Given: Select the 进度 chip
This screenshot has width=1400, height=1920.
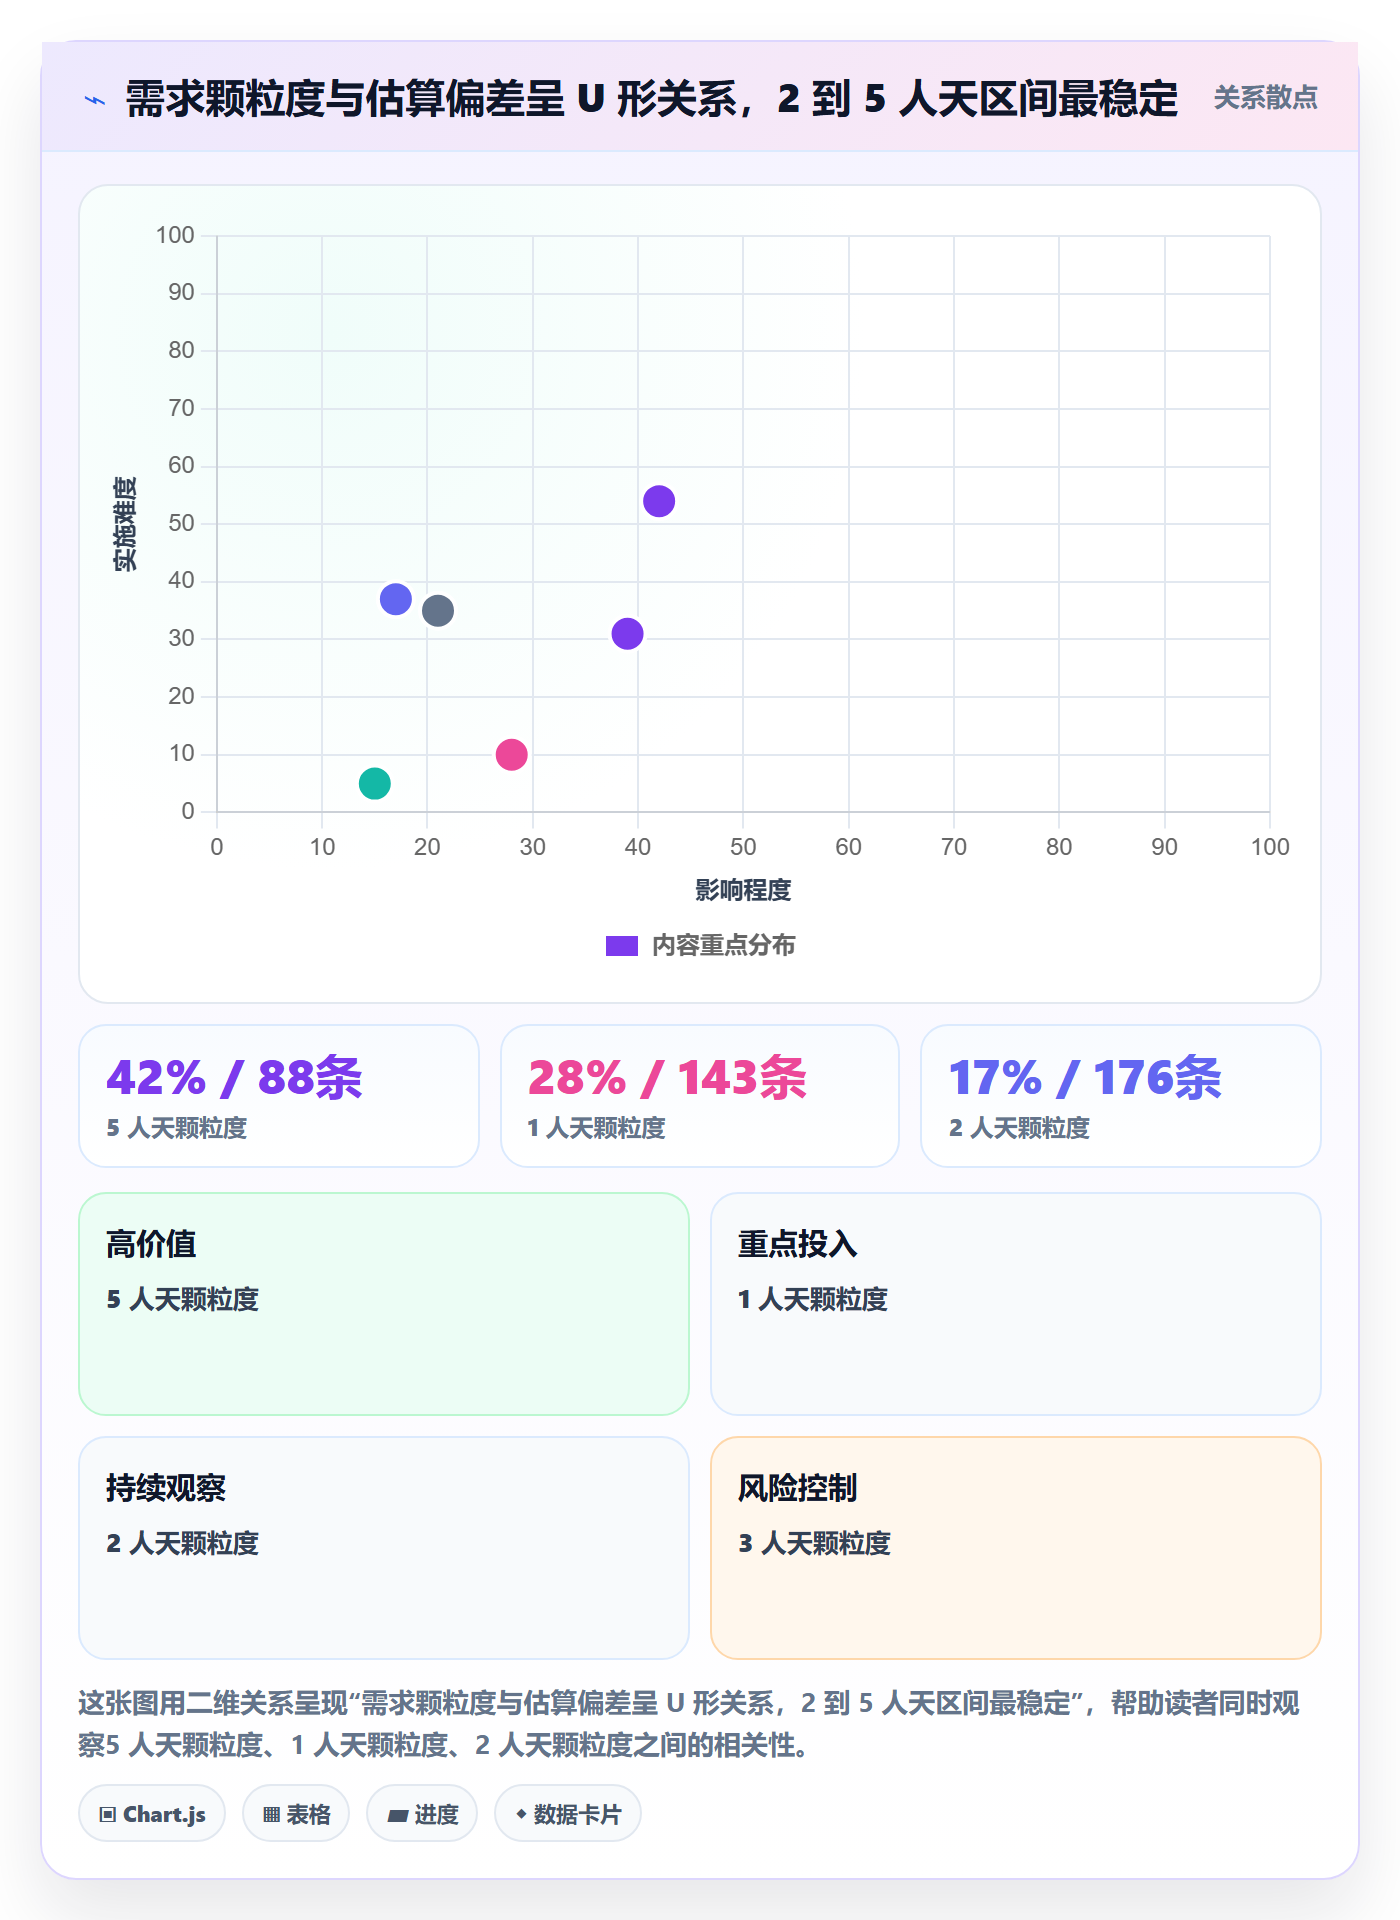Looking at the screenshot, I should (422, 1813).
